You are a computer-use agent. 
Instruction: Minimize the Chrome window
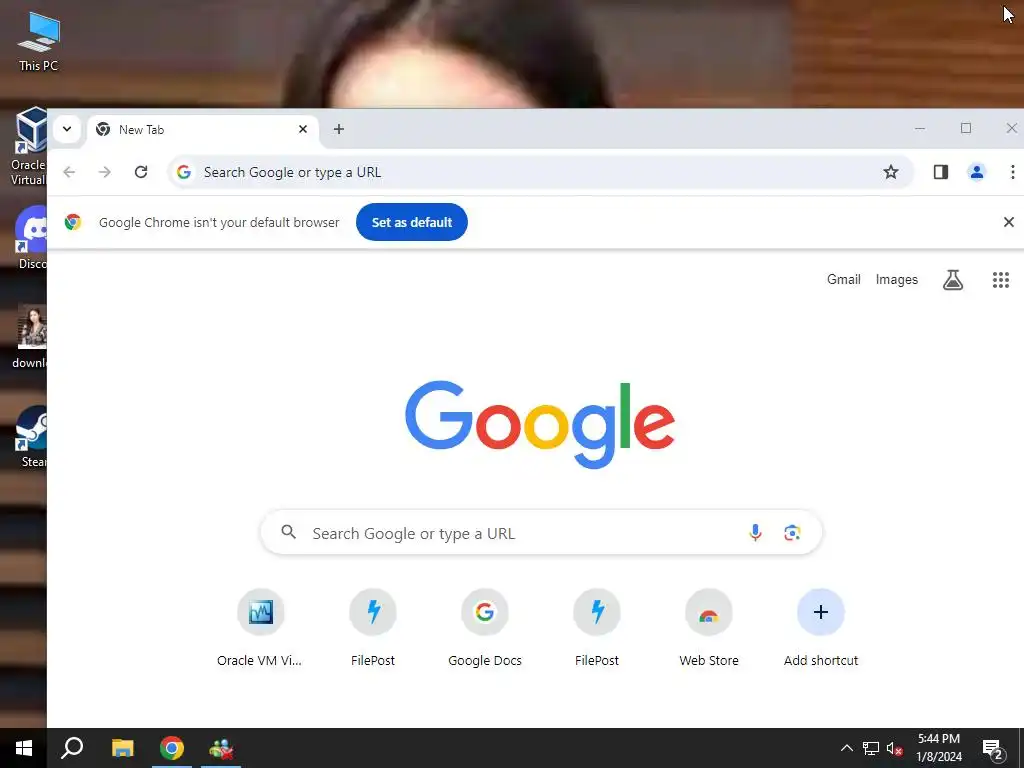(920, 129)
